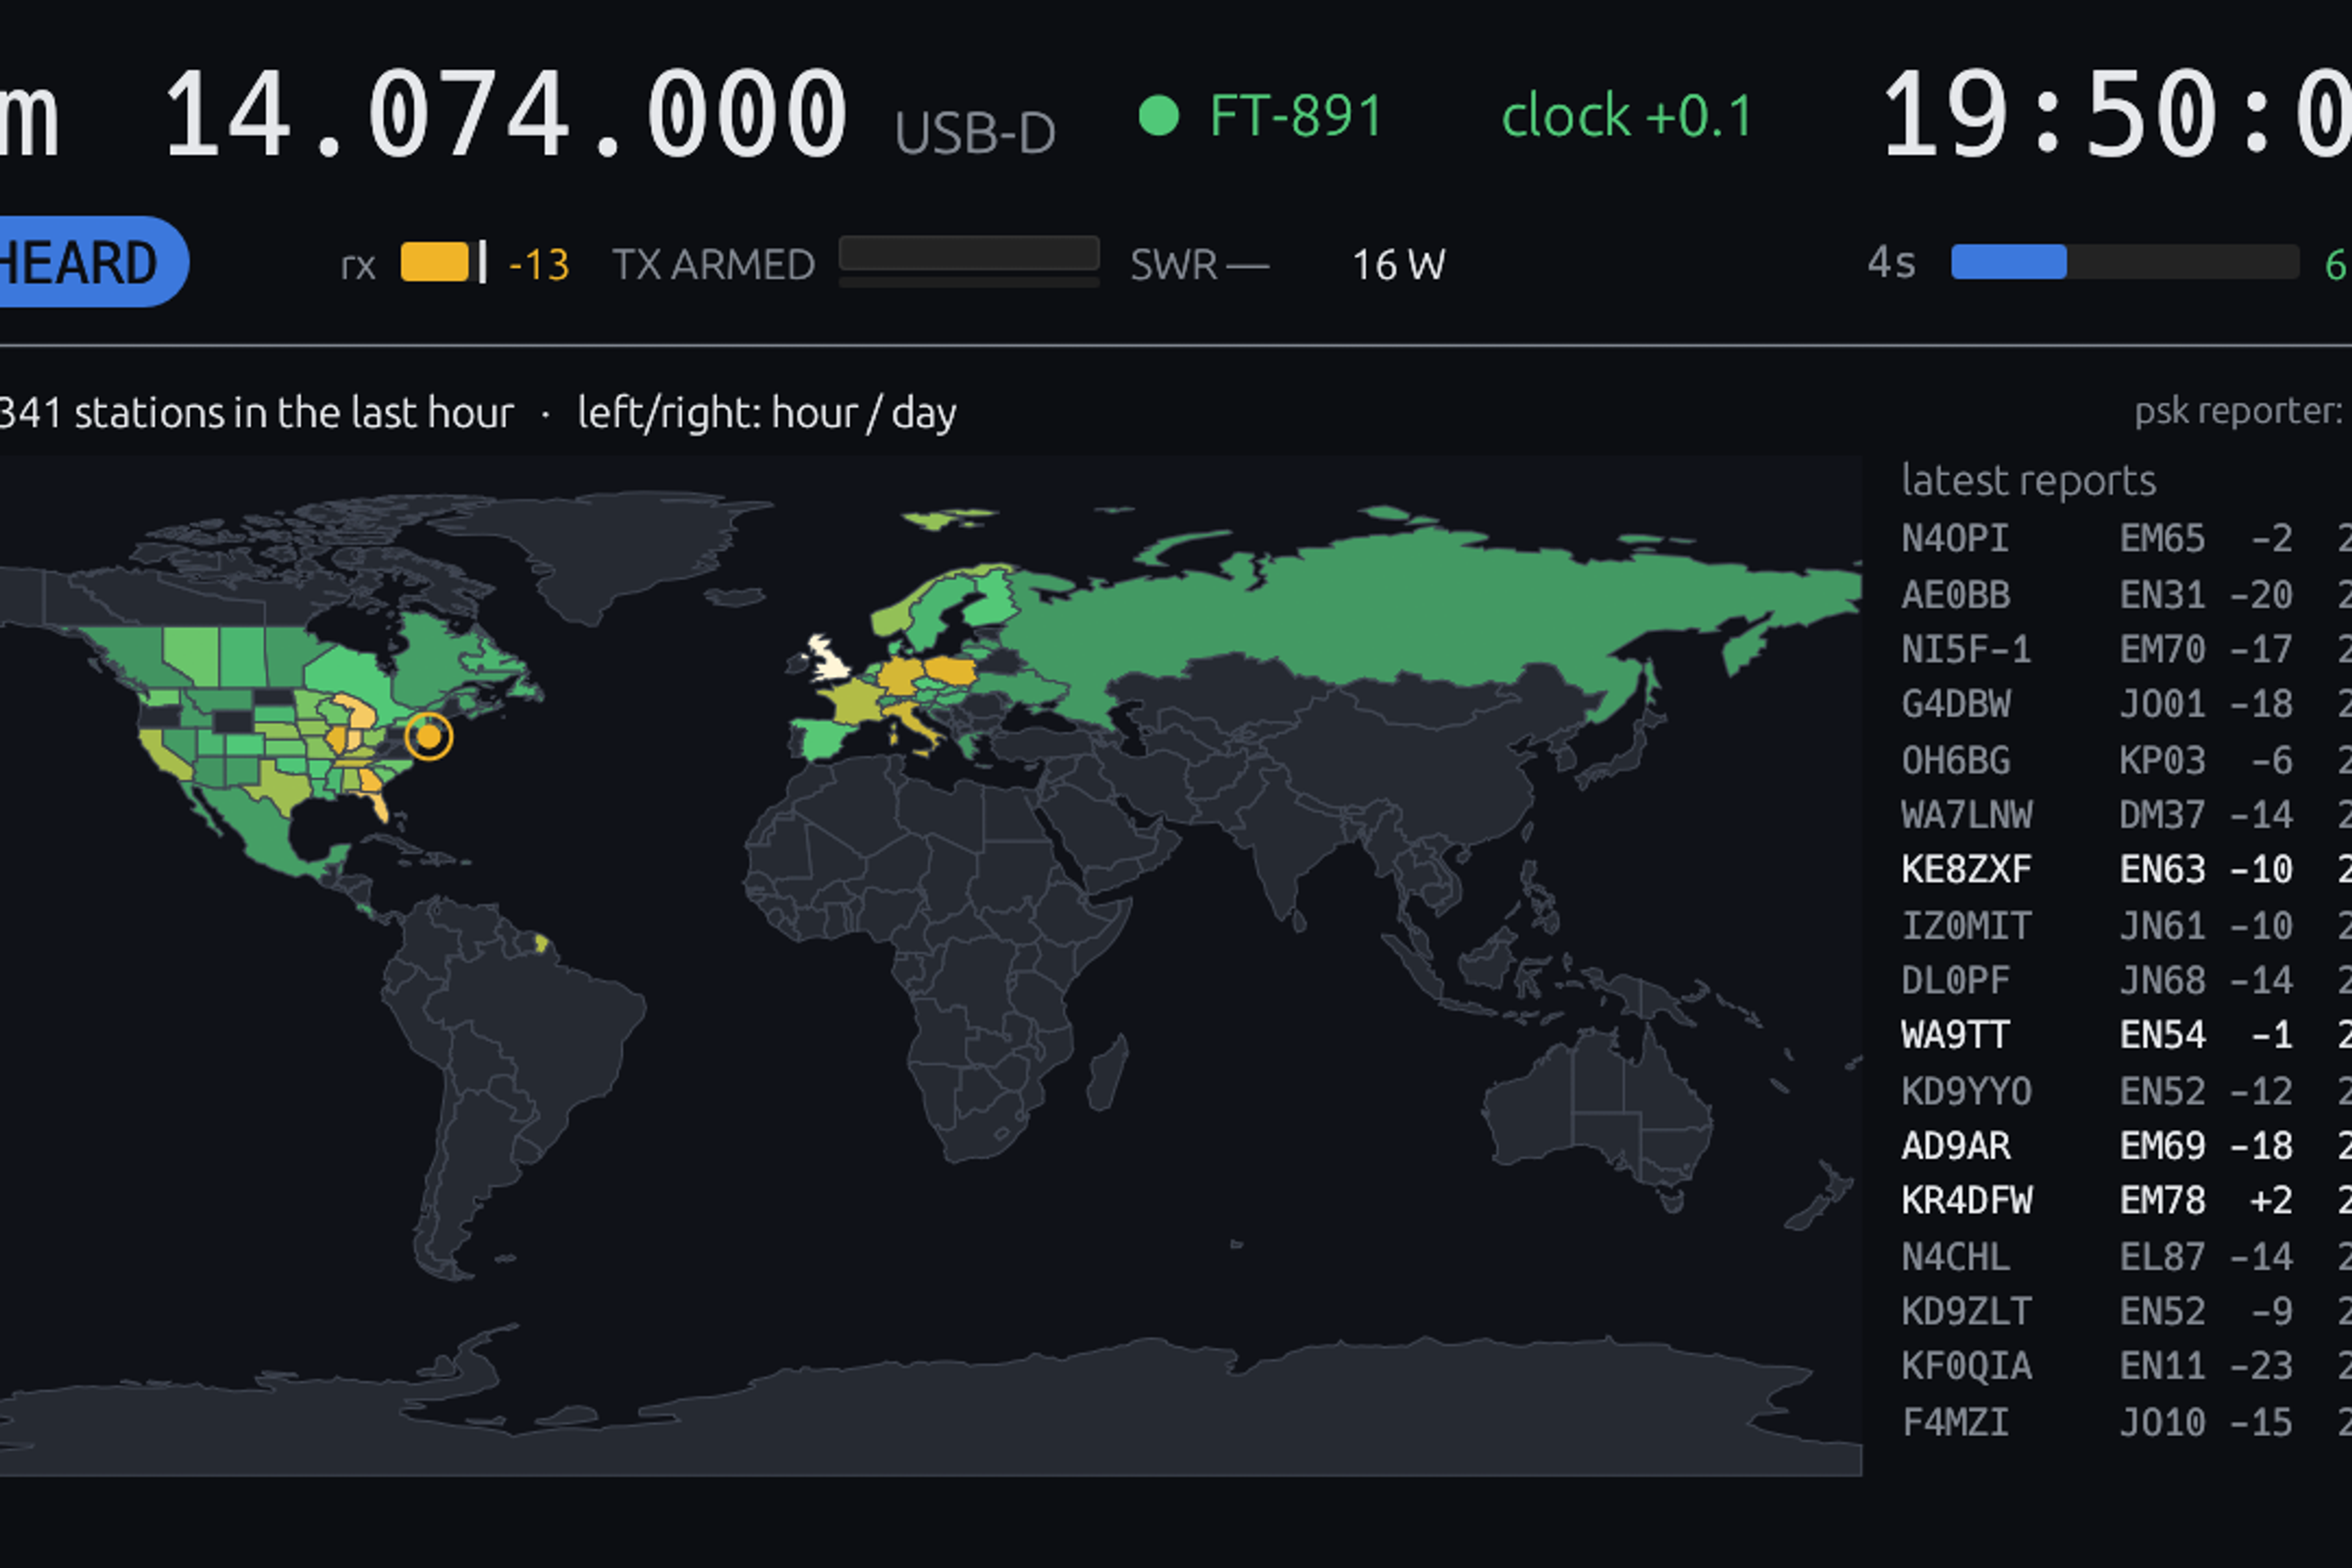
Task: Click the green FT-891 connection status dot
Action: 1159,115
